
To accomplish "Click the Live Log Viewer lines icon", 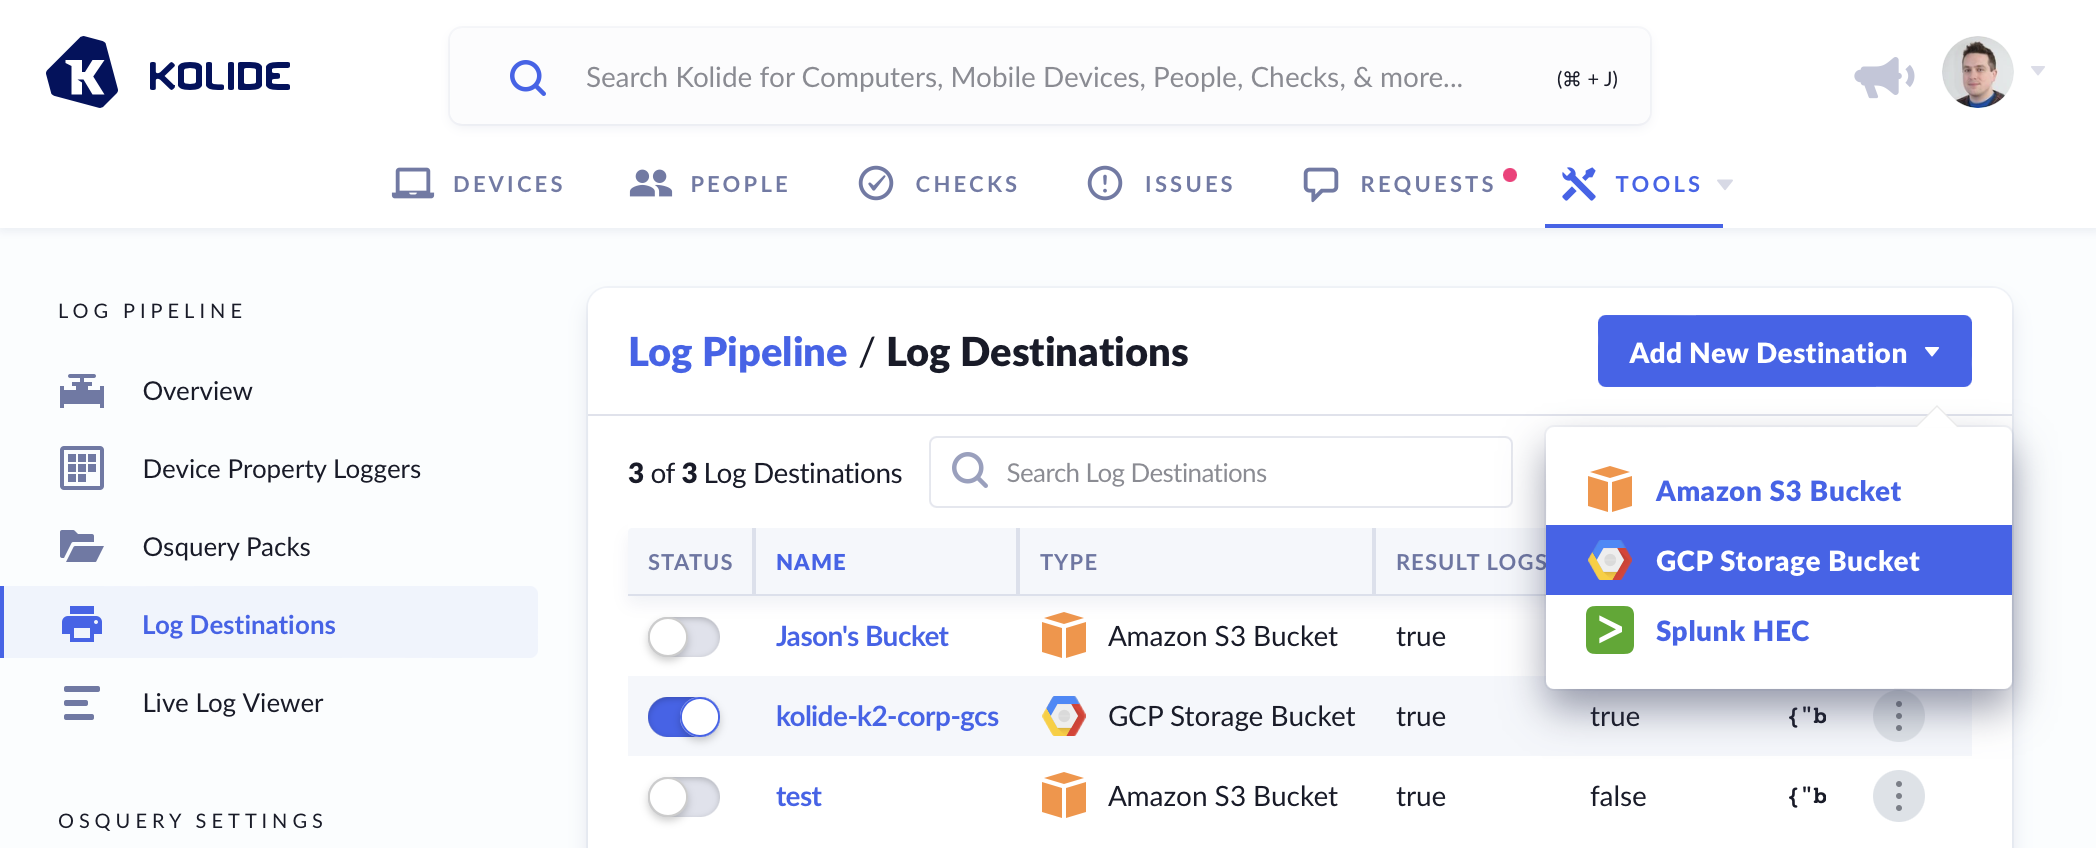I will coord(82,703).
